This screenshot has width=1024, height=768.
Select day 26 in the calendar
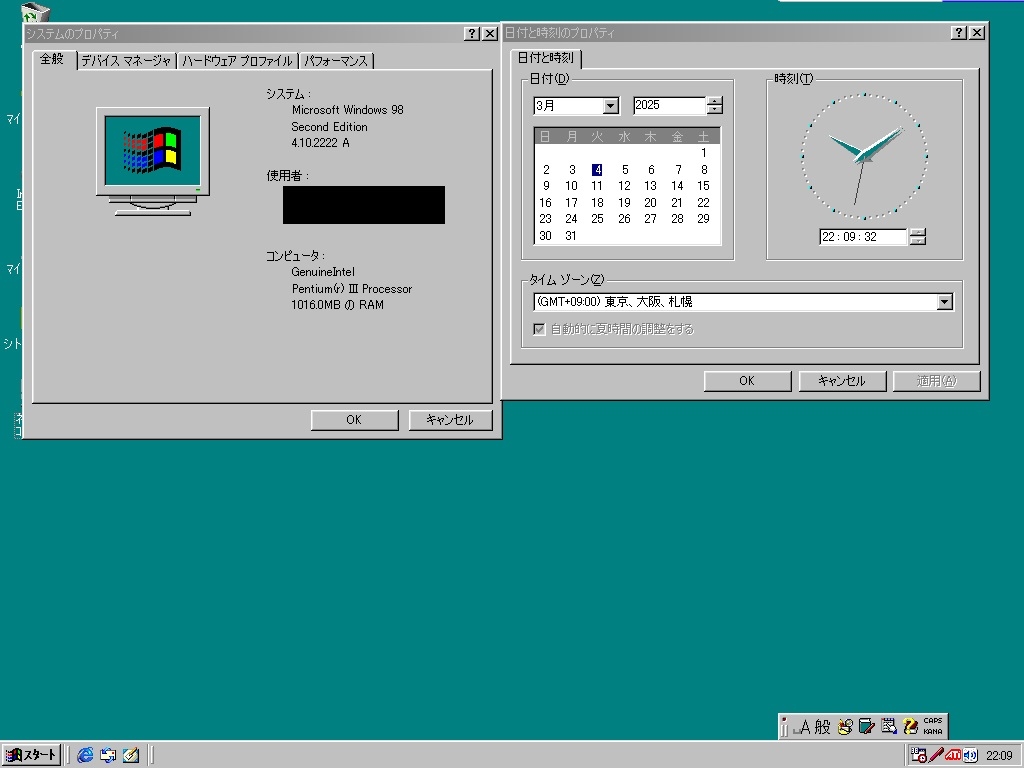click(x=624, y=219)
